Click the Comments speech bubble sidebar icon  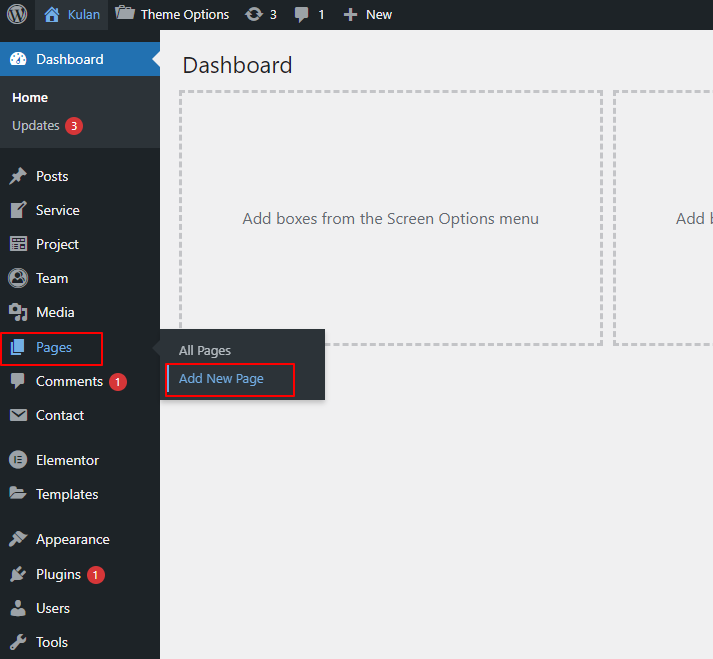tap(18, 381)
